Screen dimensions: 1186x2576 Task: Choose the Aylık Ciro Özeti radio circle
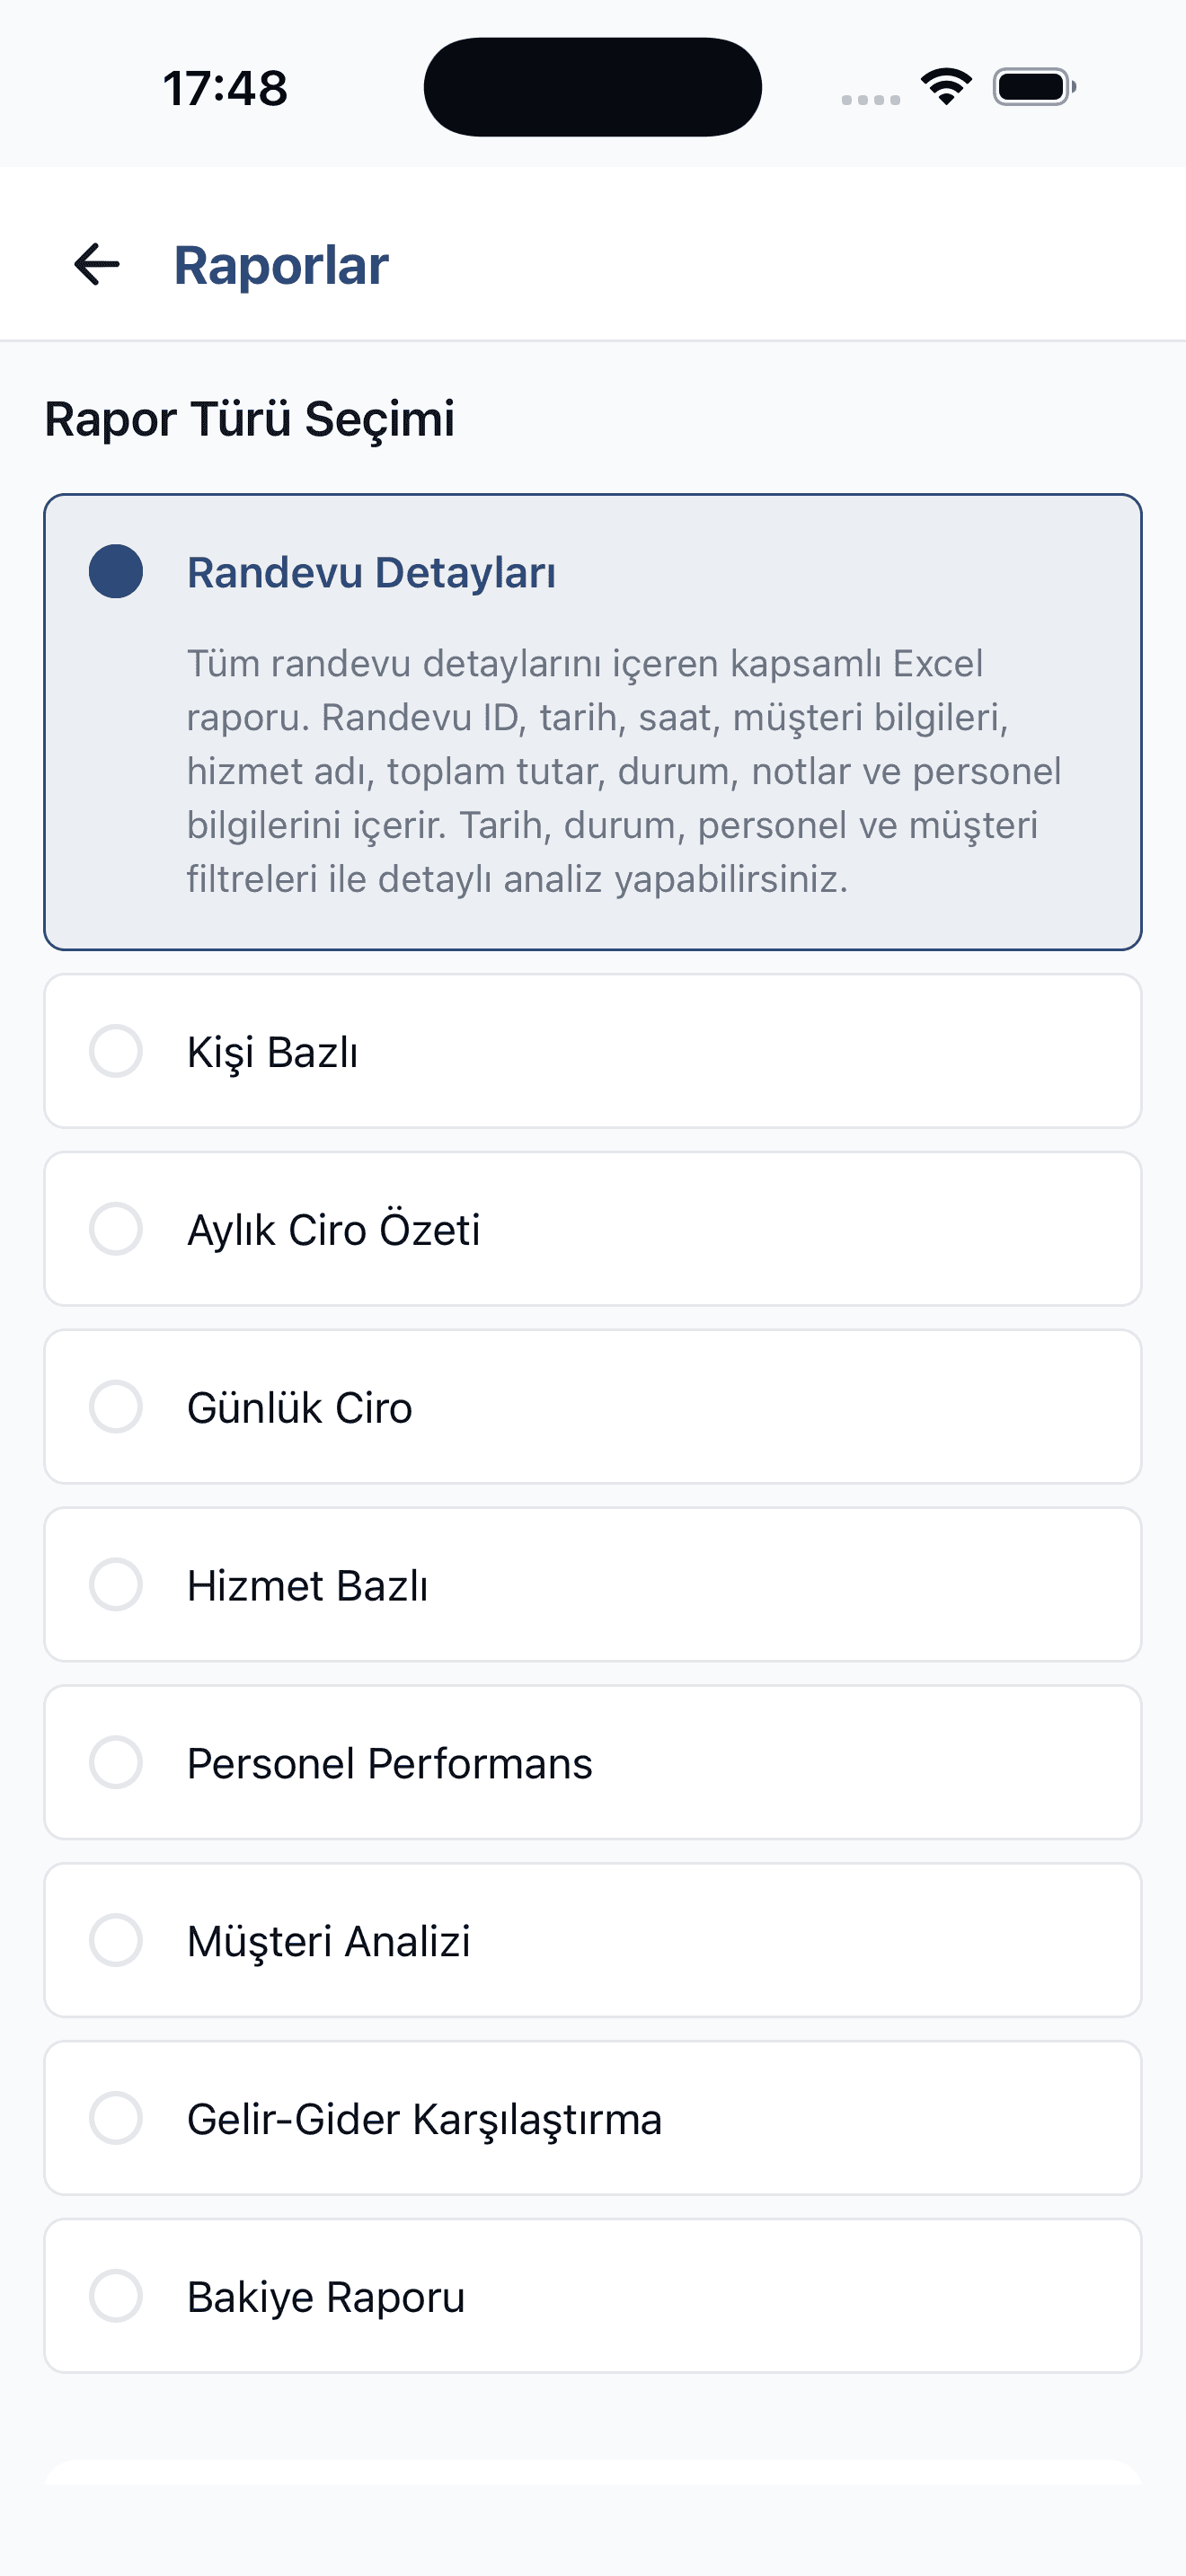[116, 1229]
